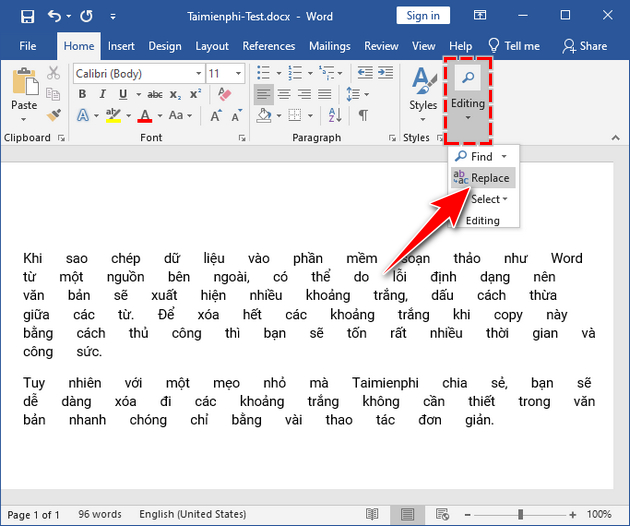Open the Help tab
630x526 pixels.
tap(460, 46)
